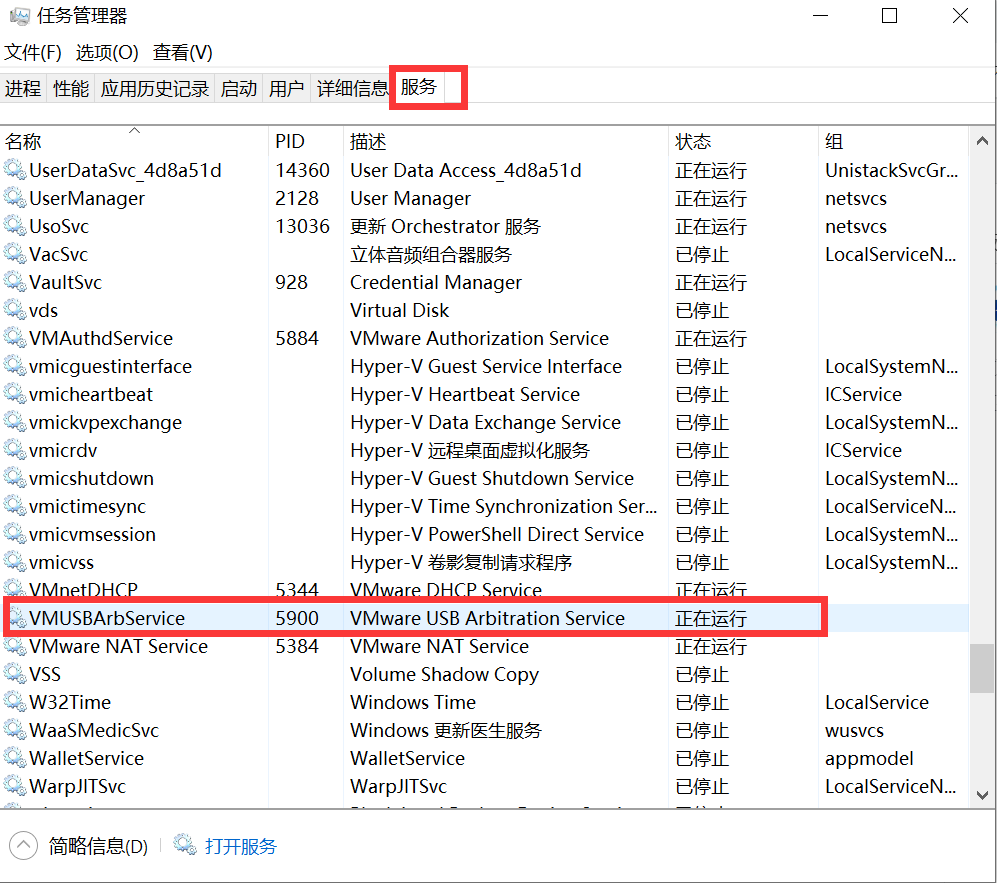Click the service icon next to VacSvc
This screenshot has height=883, width=997.
(x=15, y=254)
